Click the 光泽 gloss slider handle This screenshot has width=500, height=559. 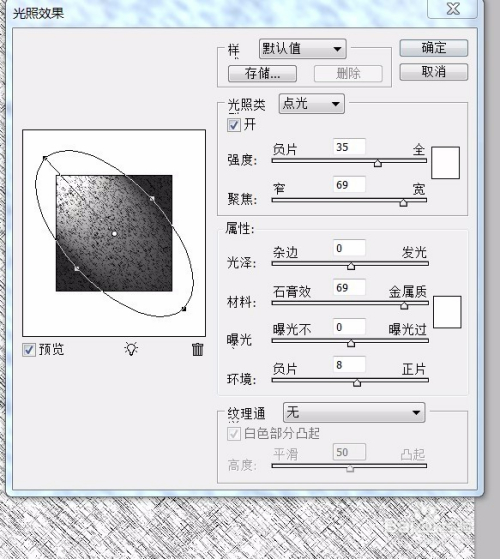351,266
